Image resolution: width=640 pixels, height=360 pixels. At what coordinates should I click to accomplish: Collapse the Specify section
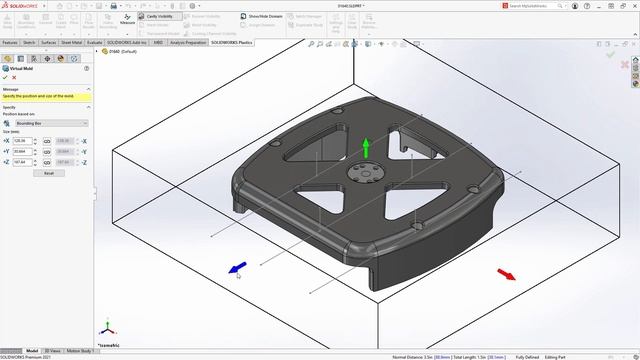pos(89,107)
